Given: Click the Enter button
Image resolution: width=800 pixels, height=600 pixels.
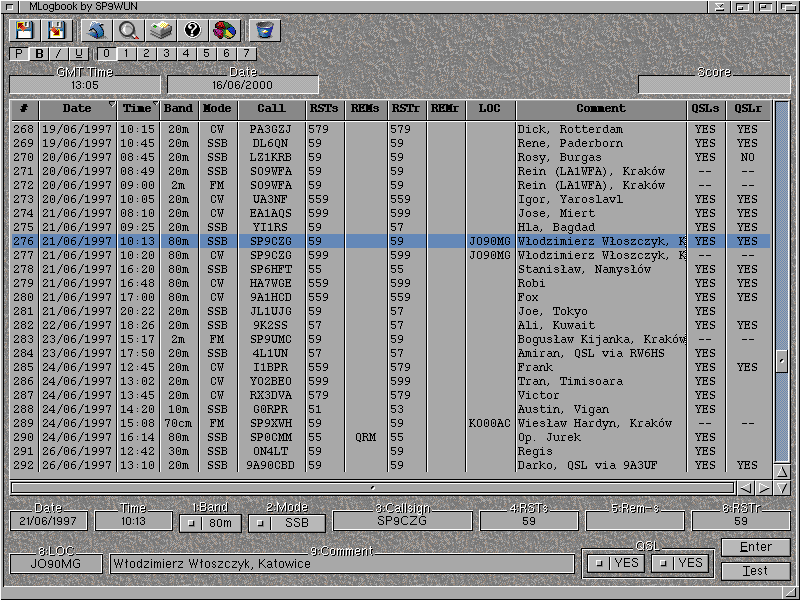Looking at the screenshot, I should pyautogui.click(x=756, y=547).
